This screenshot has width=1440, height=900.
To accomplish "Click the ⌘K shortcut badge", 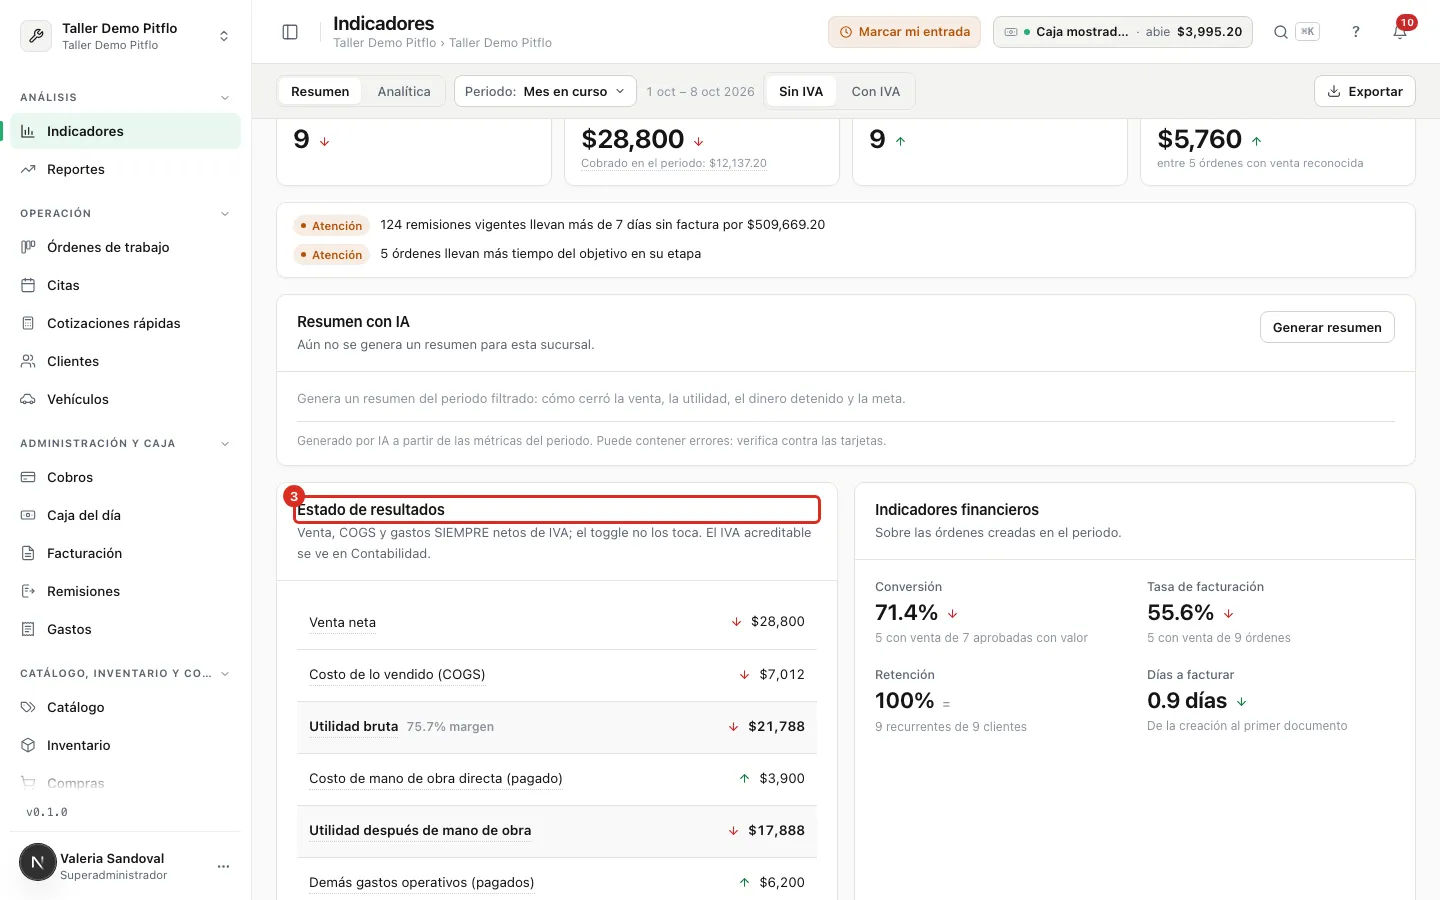I will (x=1307, y=32).
